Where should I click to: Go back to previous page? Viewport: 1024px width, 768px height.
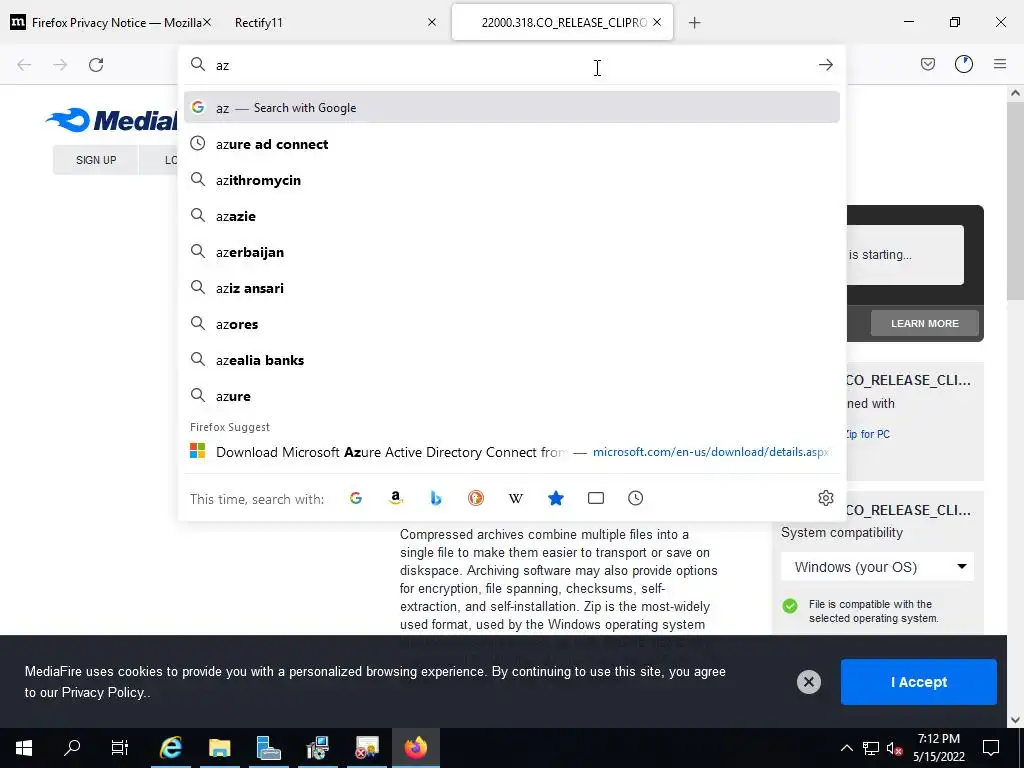coord(24,65)
